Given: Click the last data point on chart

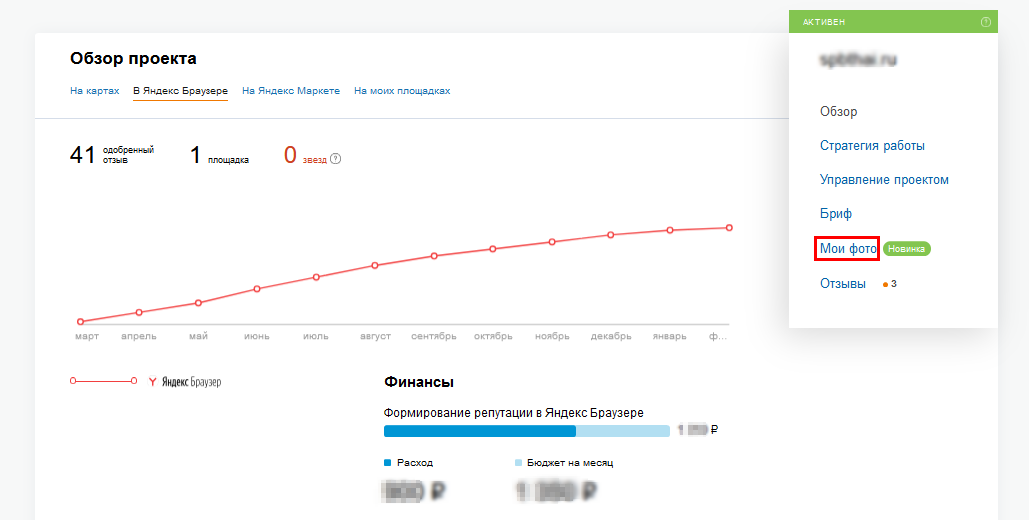Looking at the screenshot, I should pyautogui.click(x=729, y=228).
